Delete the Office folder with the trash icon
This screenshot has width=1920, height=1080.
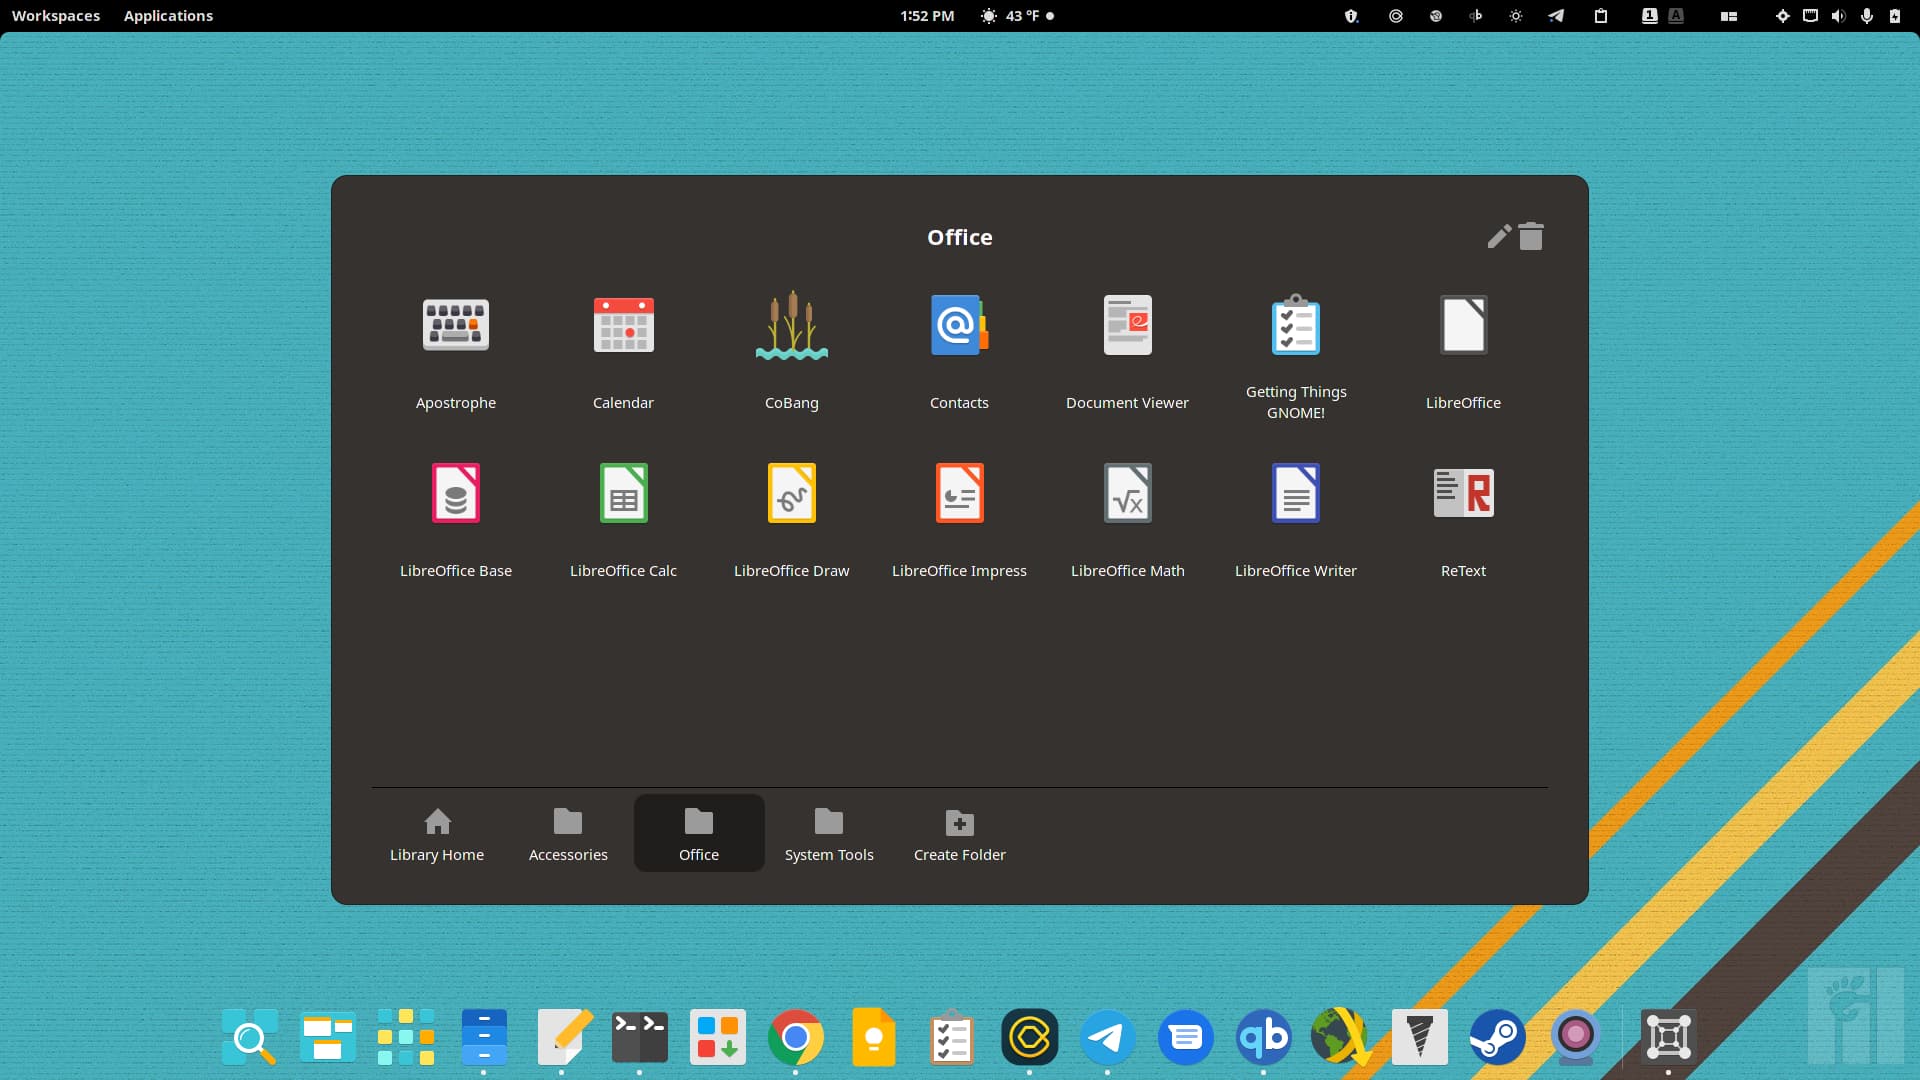coord(1531,237)
